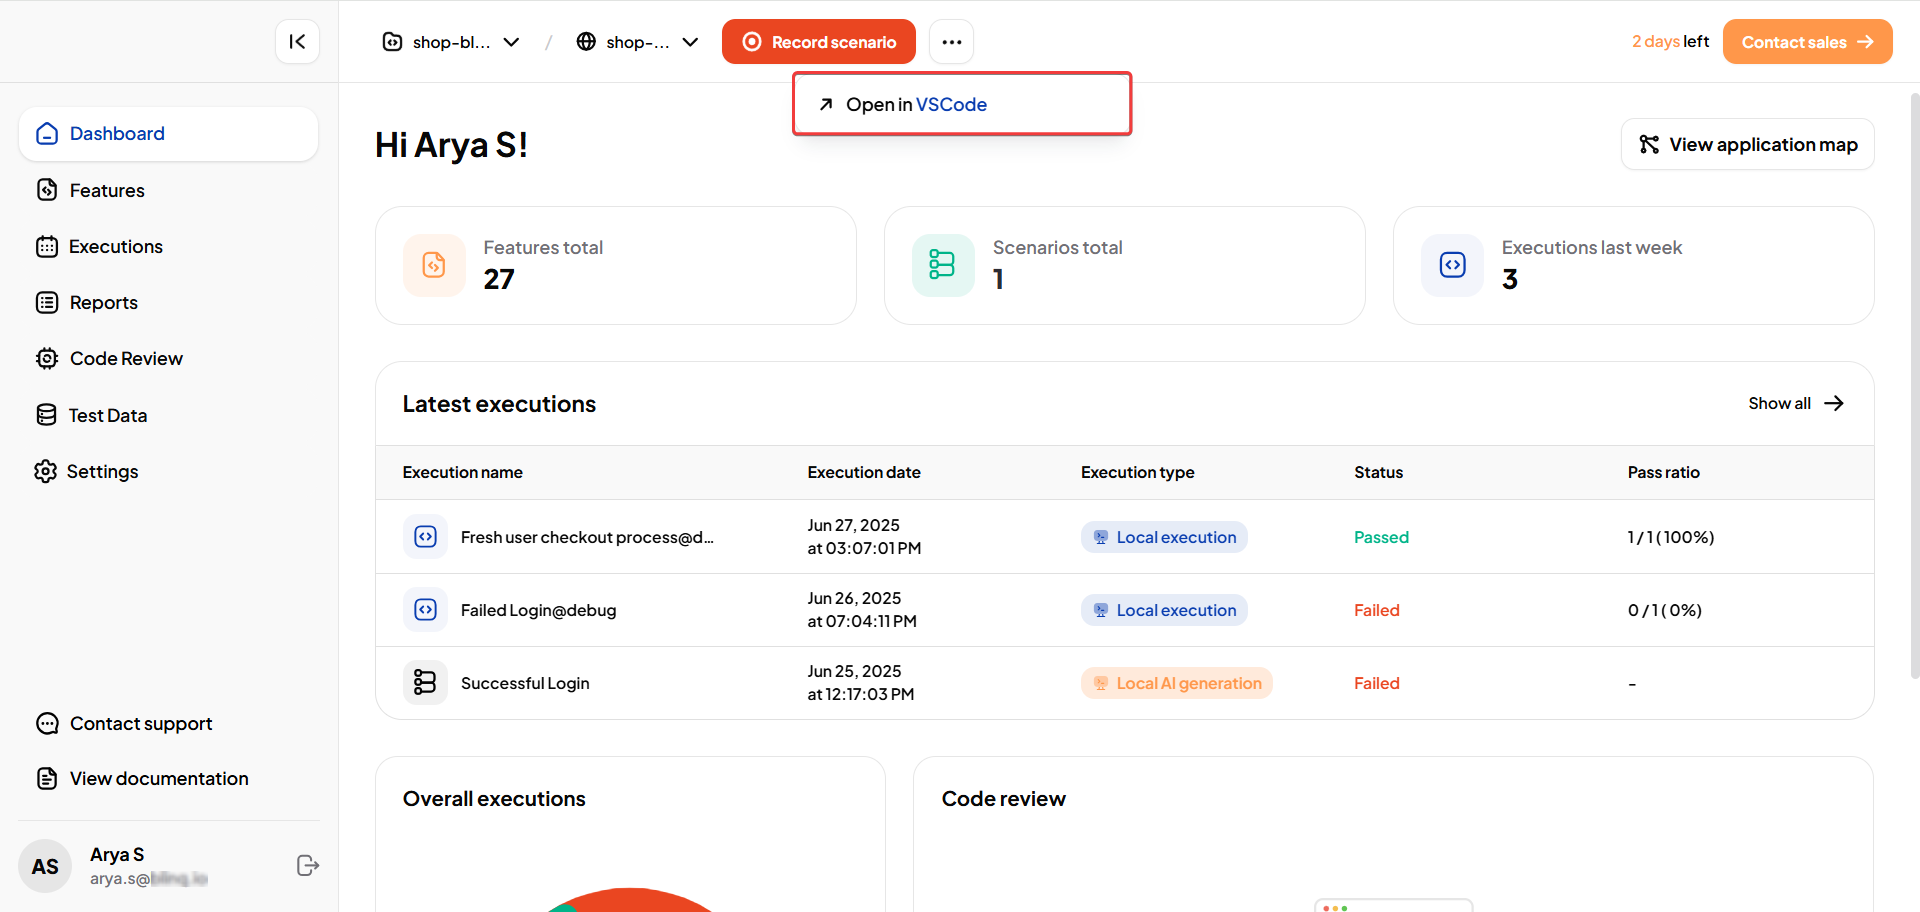Click the Contact sales button
This screenshot has height=912, width=1920.
click(1806, 42)
